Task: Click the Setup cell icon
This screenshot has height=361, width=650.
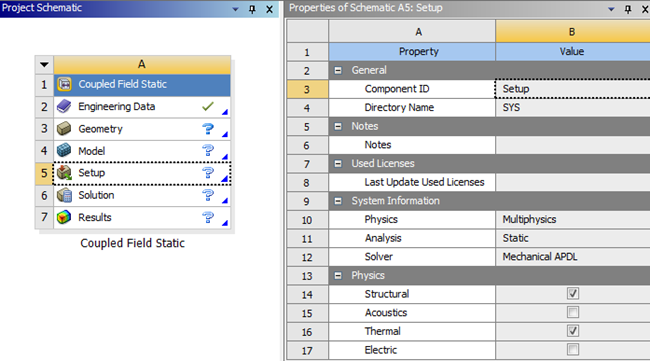Action: coord(64,173)
